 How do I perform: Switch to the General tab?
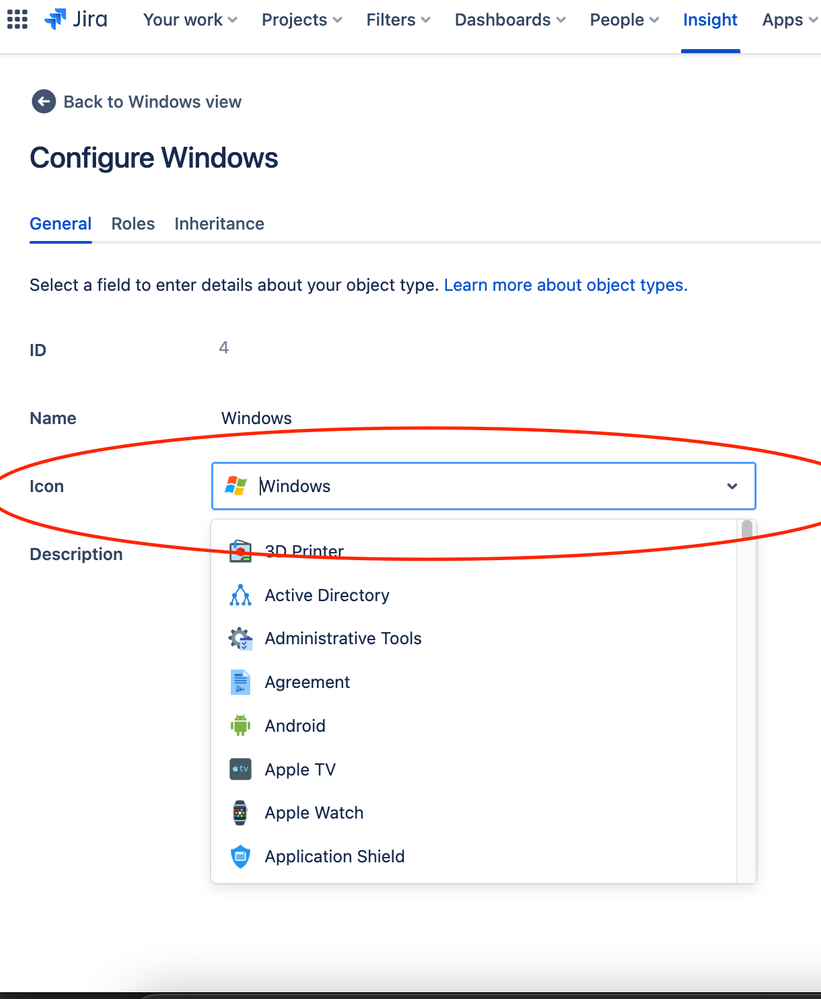(61, 224)
